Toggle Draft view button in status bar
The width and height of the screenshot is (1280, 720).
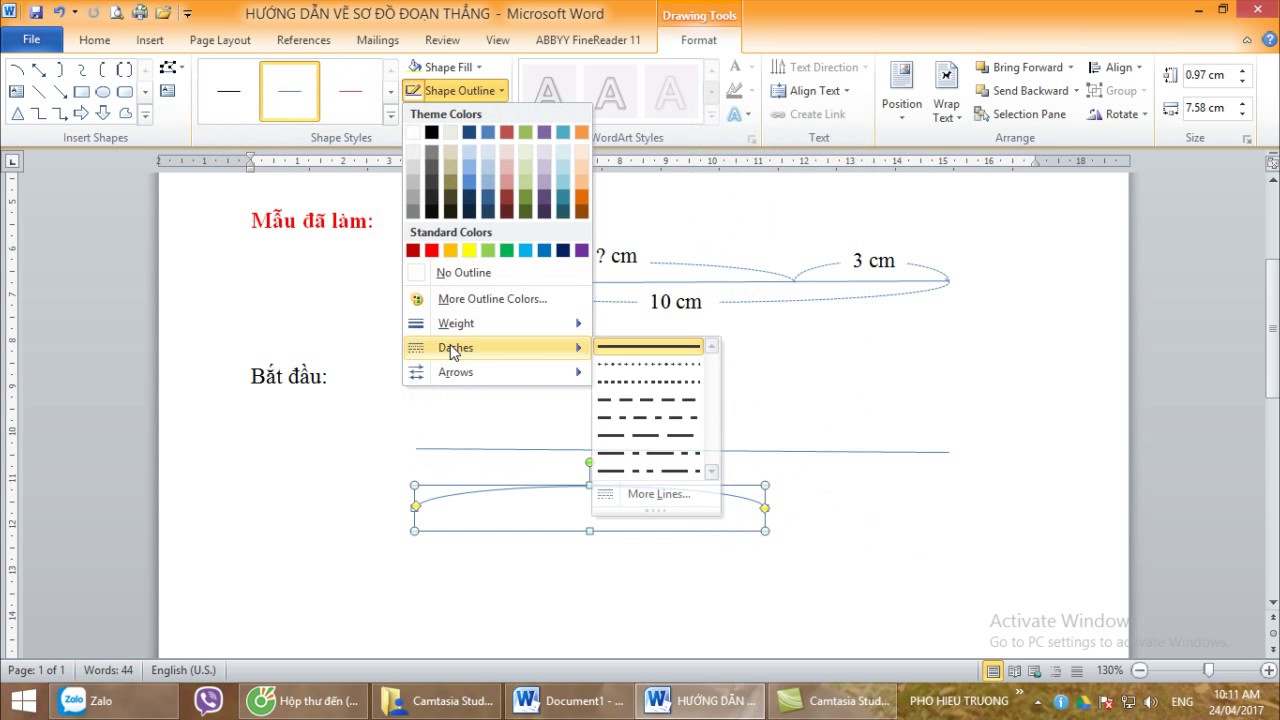[1077, 671]
